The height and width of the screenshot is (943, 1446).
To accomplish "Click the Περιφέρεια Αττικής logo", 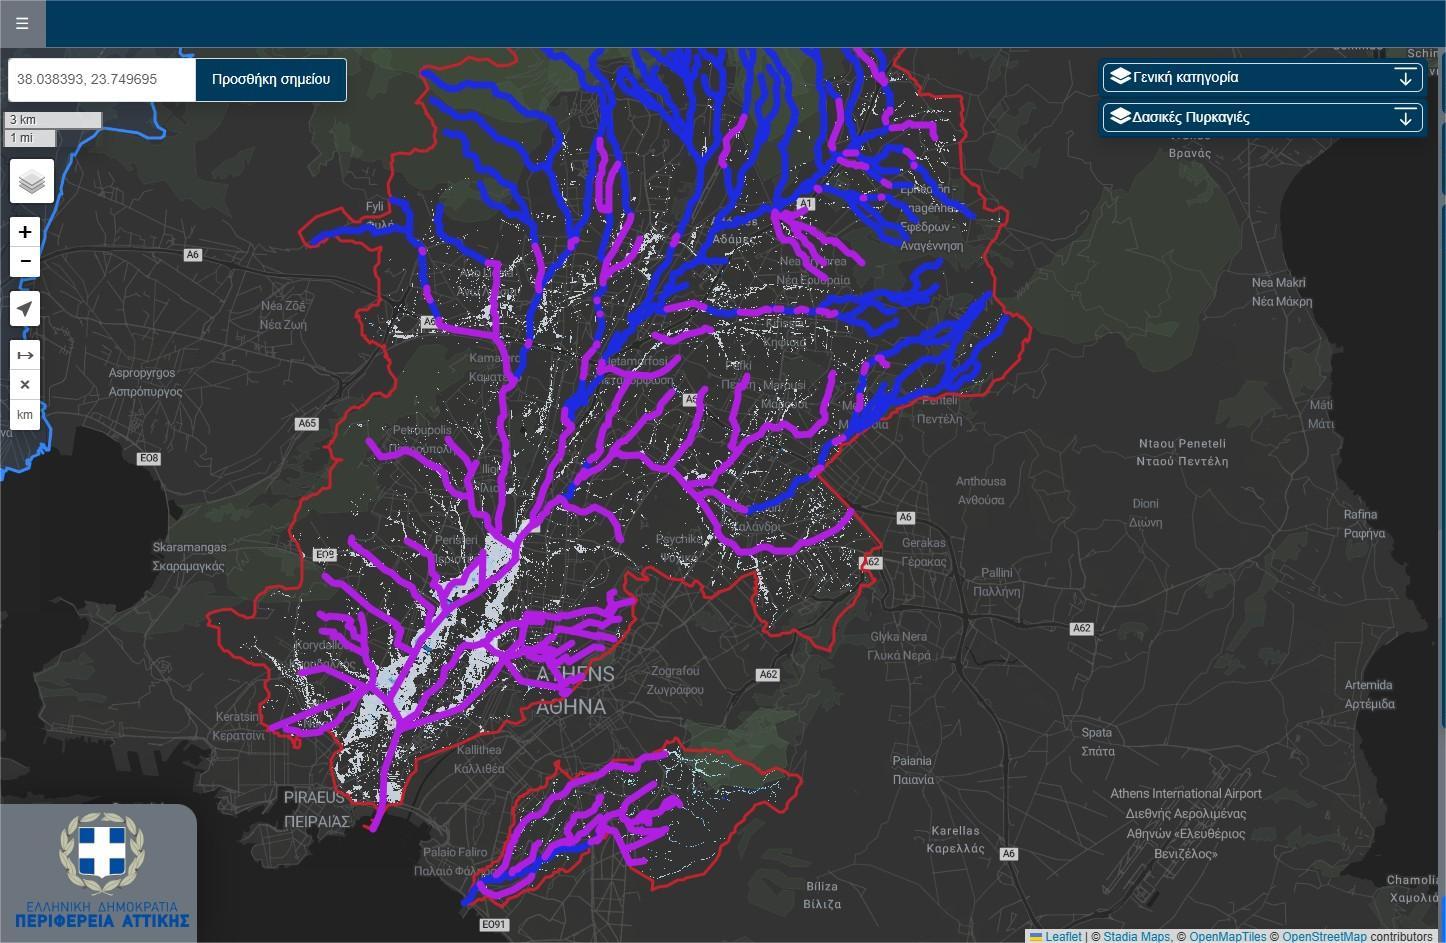I will coord(102,872).
